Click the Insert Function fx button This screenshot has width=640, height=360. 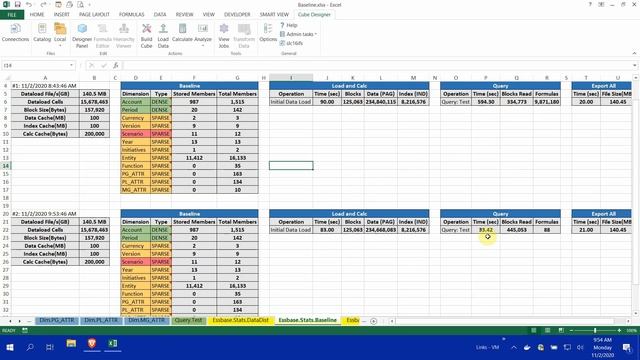116,65
